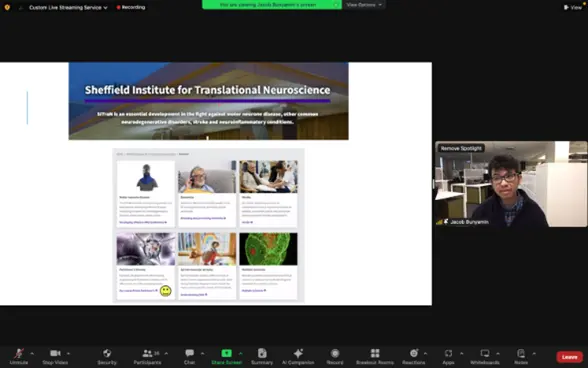Open Whiteboards
The height and width of the screenshot is (368, 588).
click(x=484, y=356)
